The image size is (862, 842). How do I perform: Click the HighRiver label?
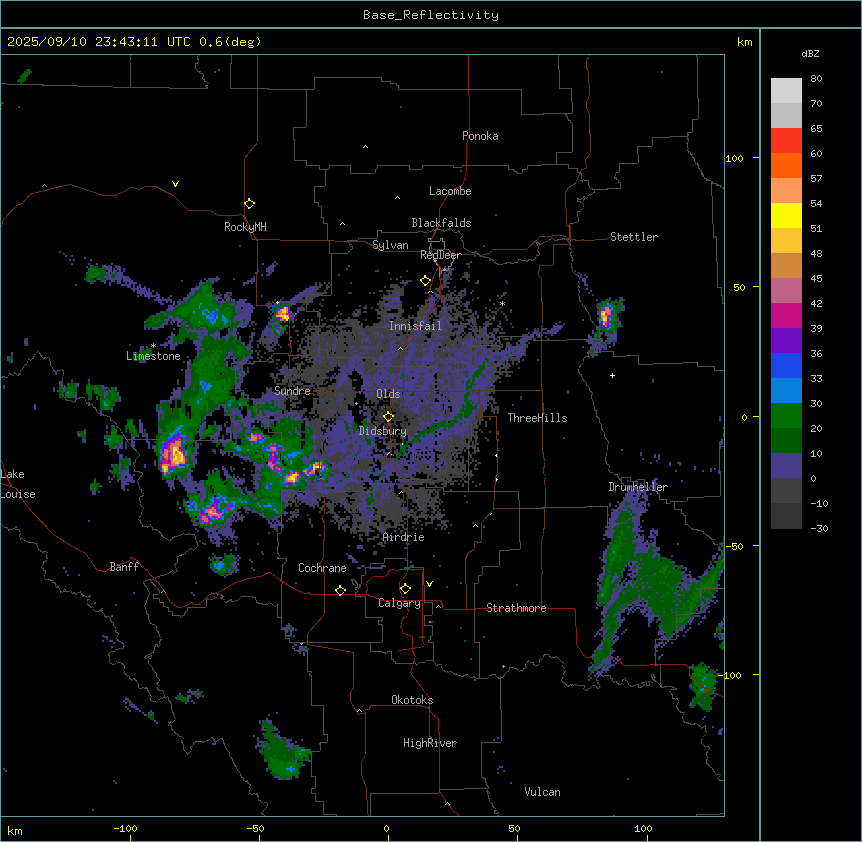pyautogui.click(x=430, y=743)
